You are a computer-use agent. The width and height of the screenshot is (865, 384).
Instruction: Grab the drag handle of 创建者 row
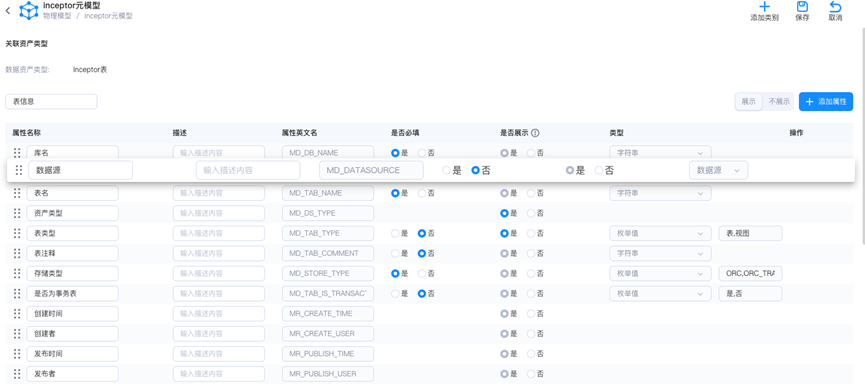coord(17,334)
